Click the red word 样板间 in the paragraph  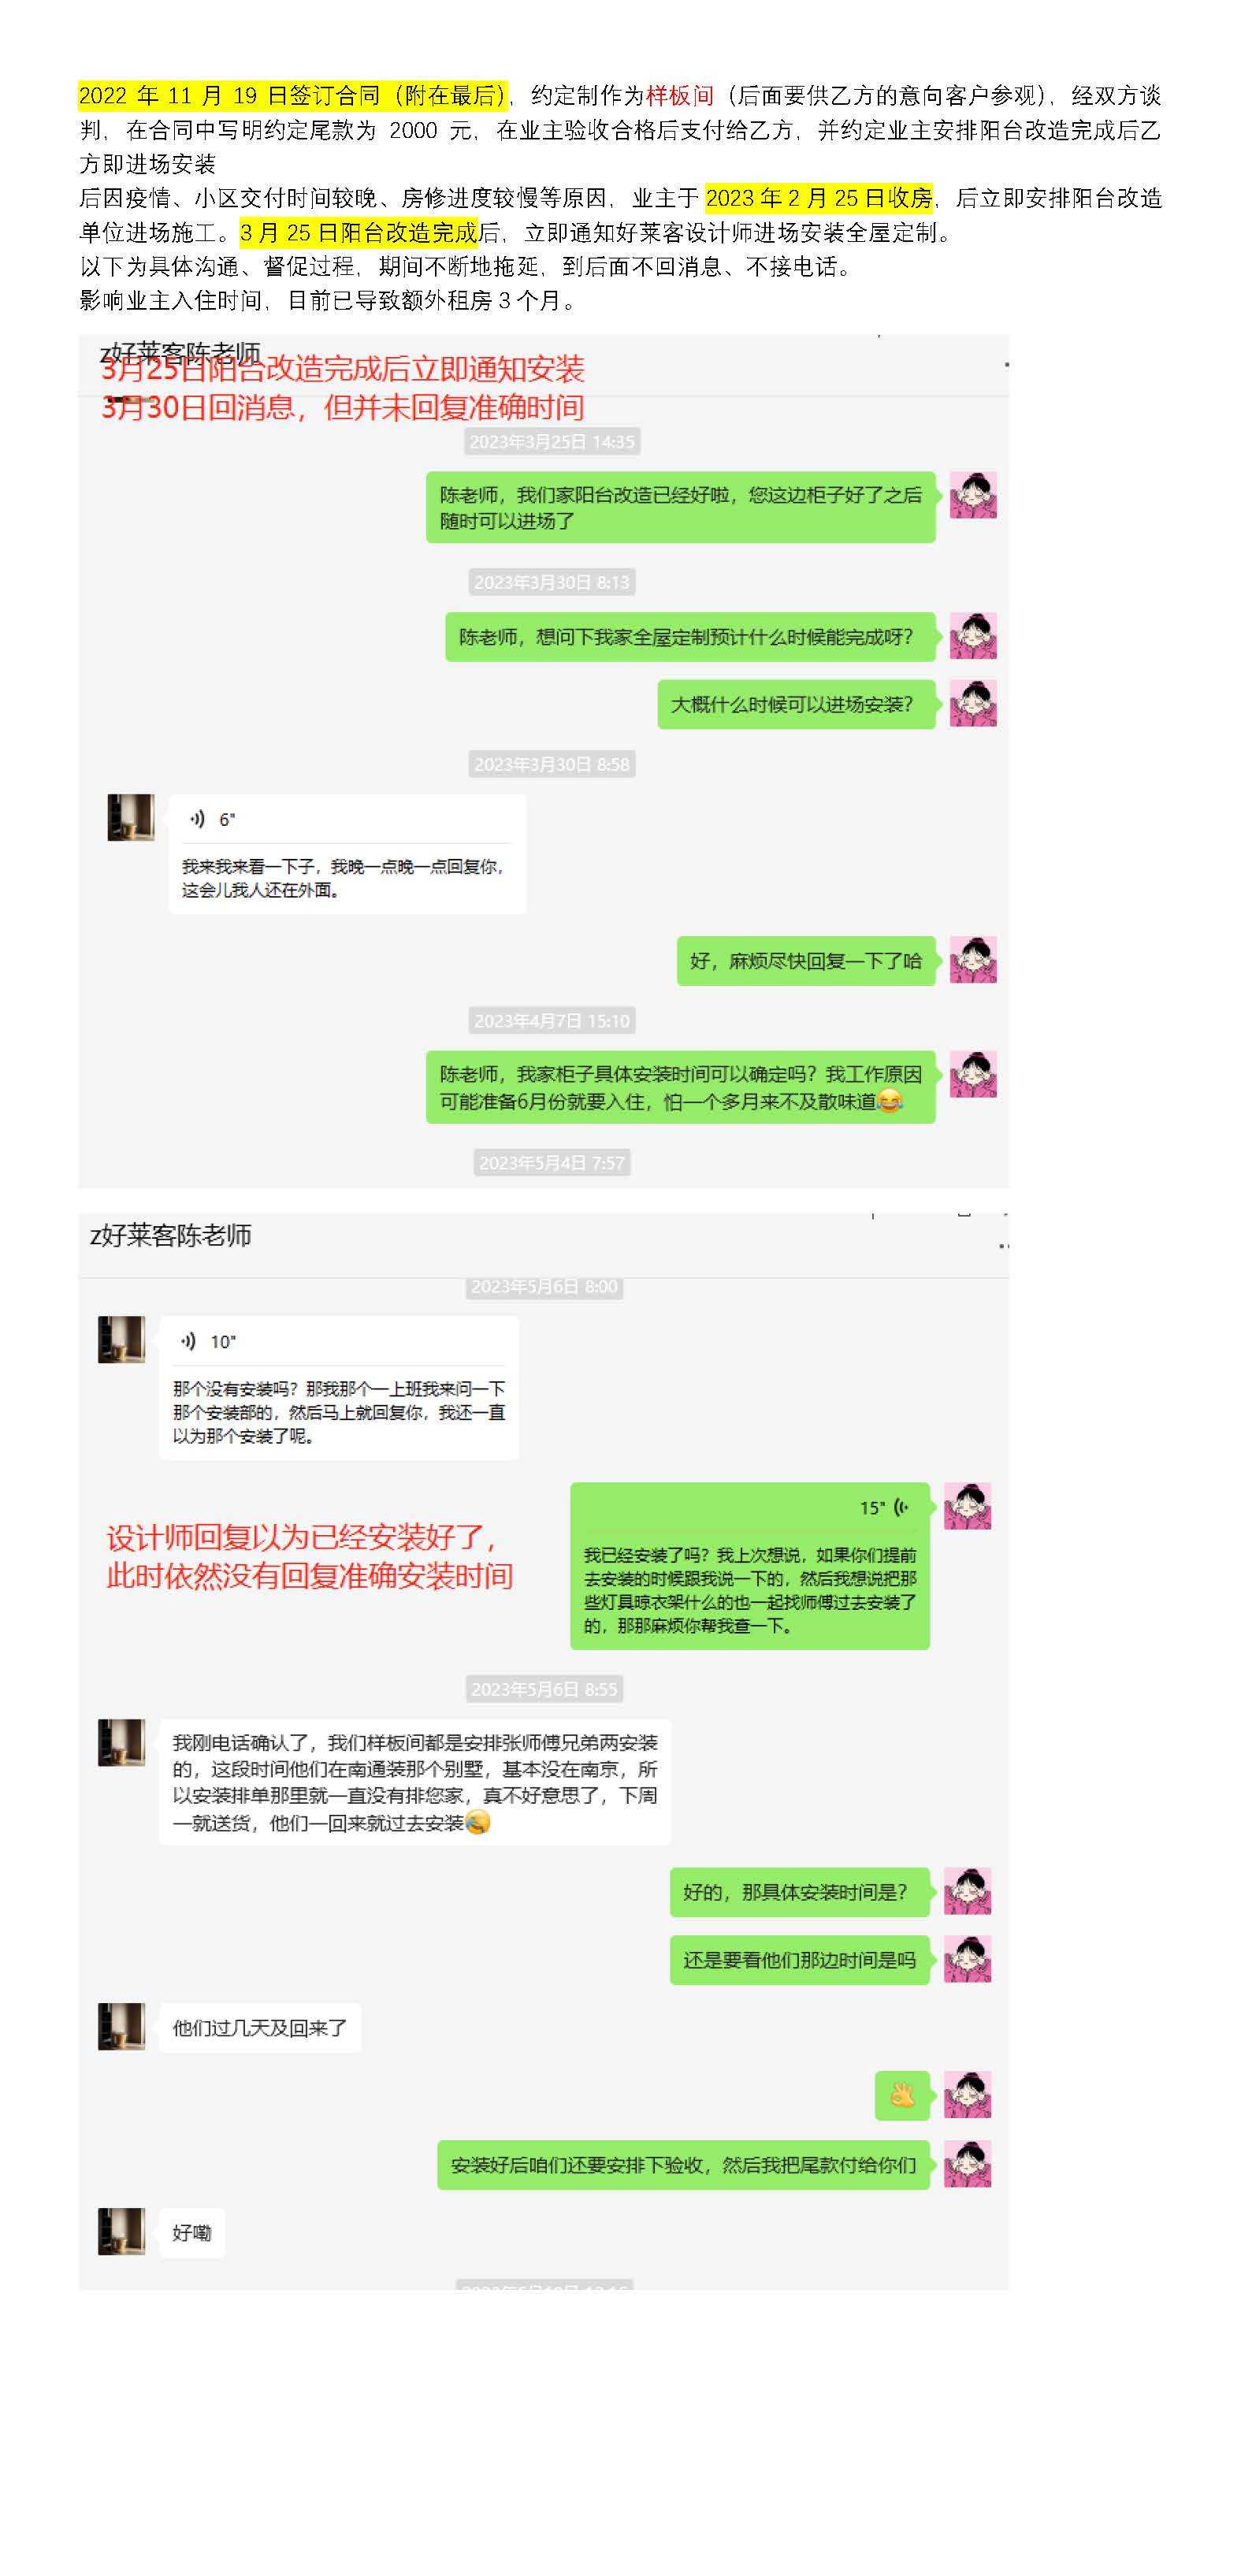click(x=680, y=96)
